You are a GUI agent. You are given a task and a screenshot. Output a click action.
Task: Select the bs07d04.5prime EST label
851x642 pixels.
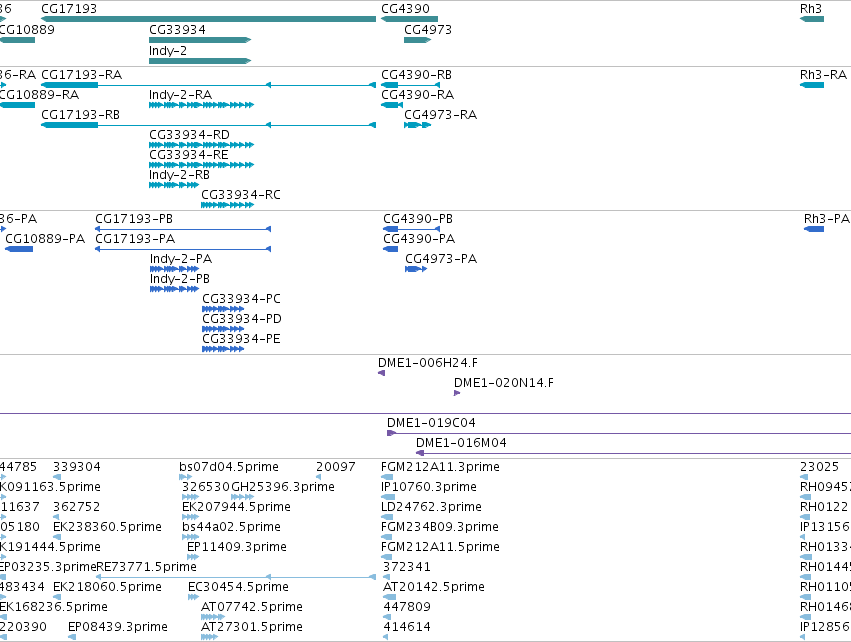pyautogui.click(x=228, y=467)
